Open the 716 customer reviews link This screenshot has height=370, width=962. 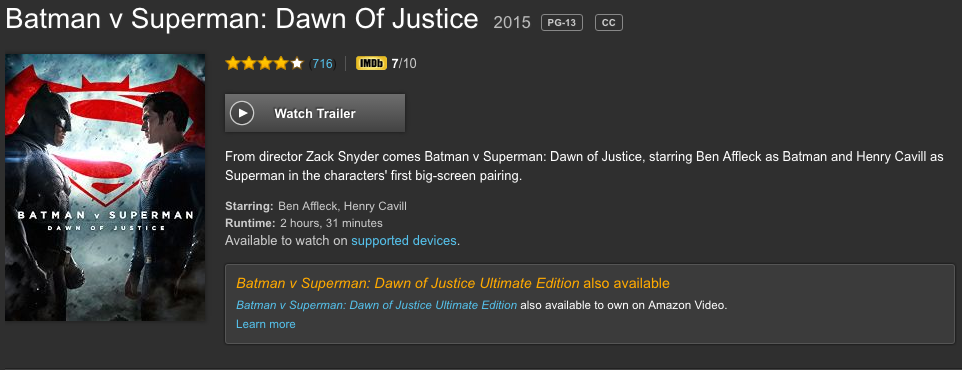(322, 64)
